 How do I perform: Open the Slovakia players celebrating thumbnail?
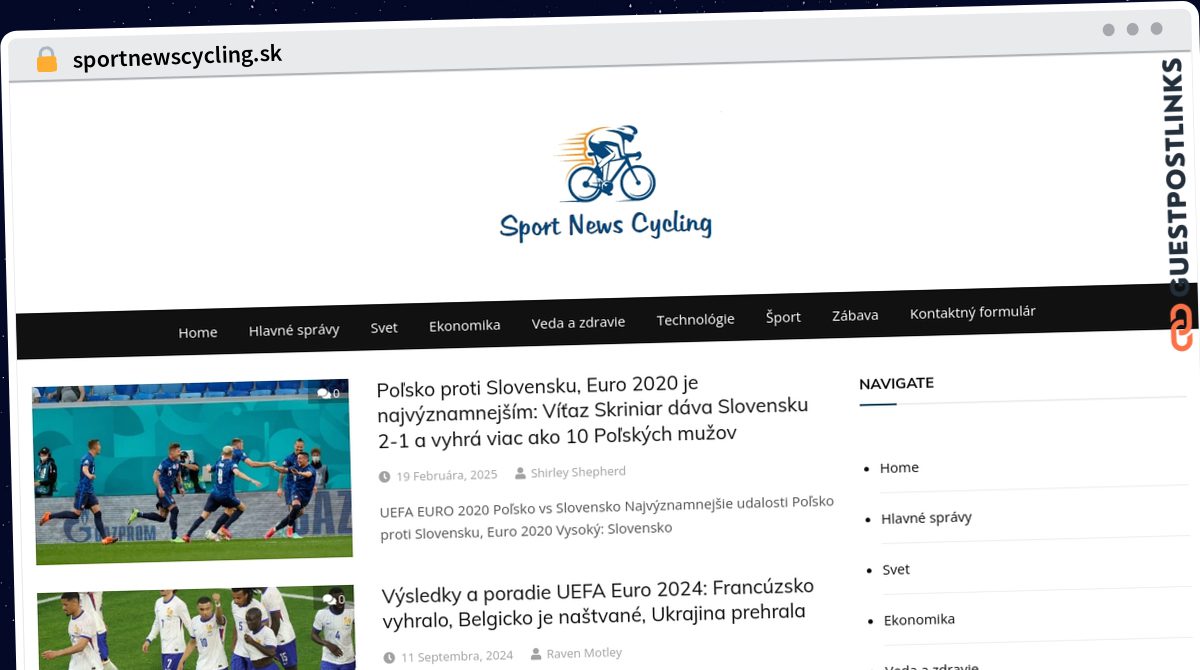192,472
